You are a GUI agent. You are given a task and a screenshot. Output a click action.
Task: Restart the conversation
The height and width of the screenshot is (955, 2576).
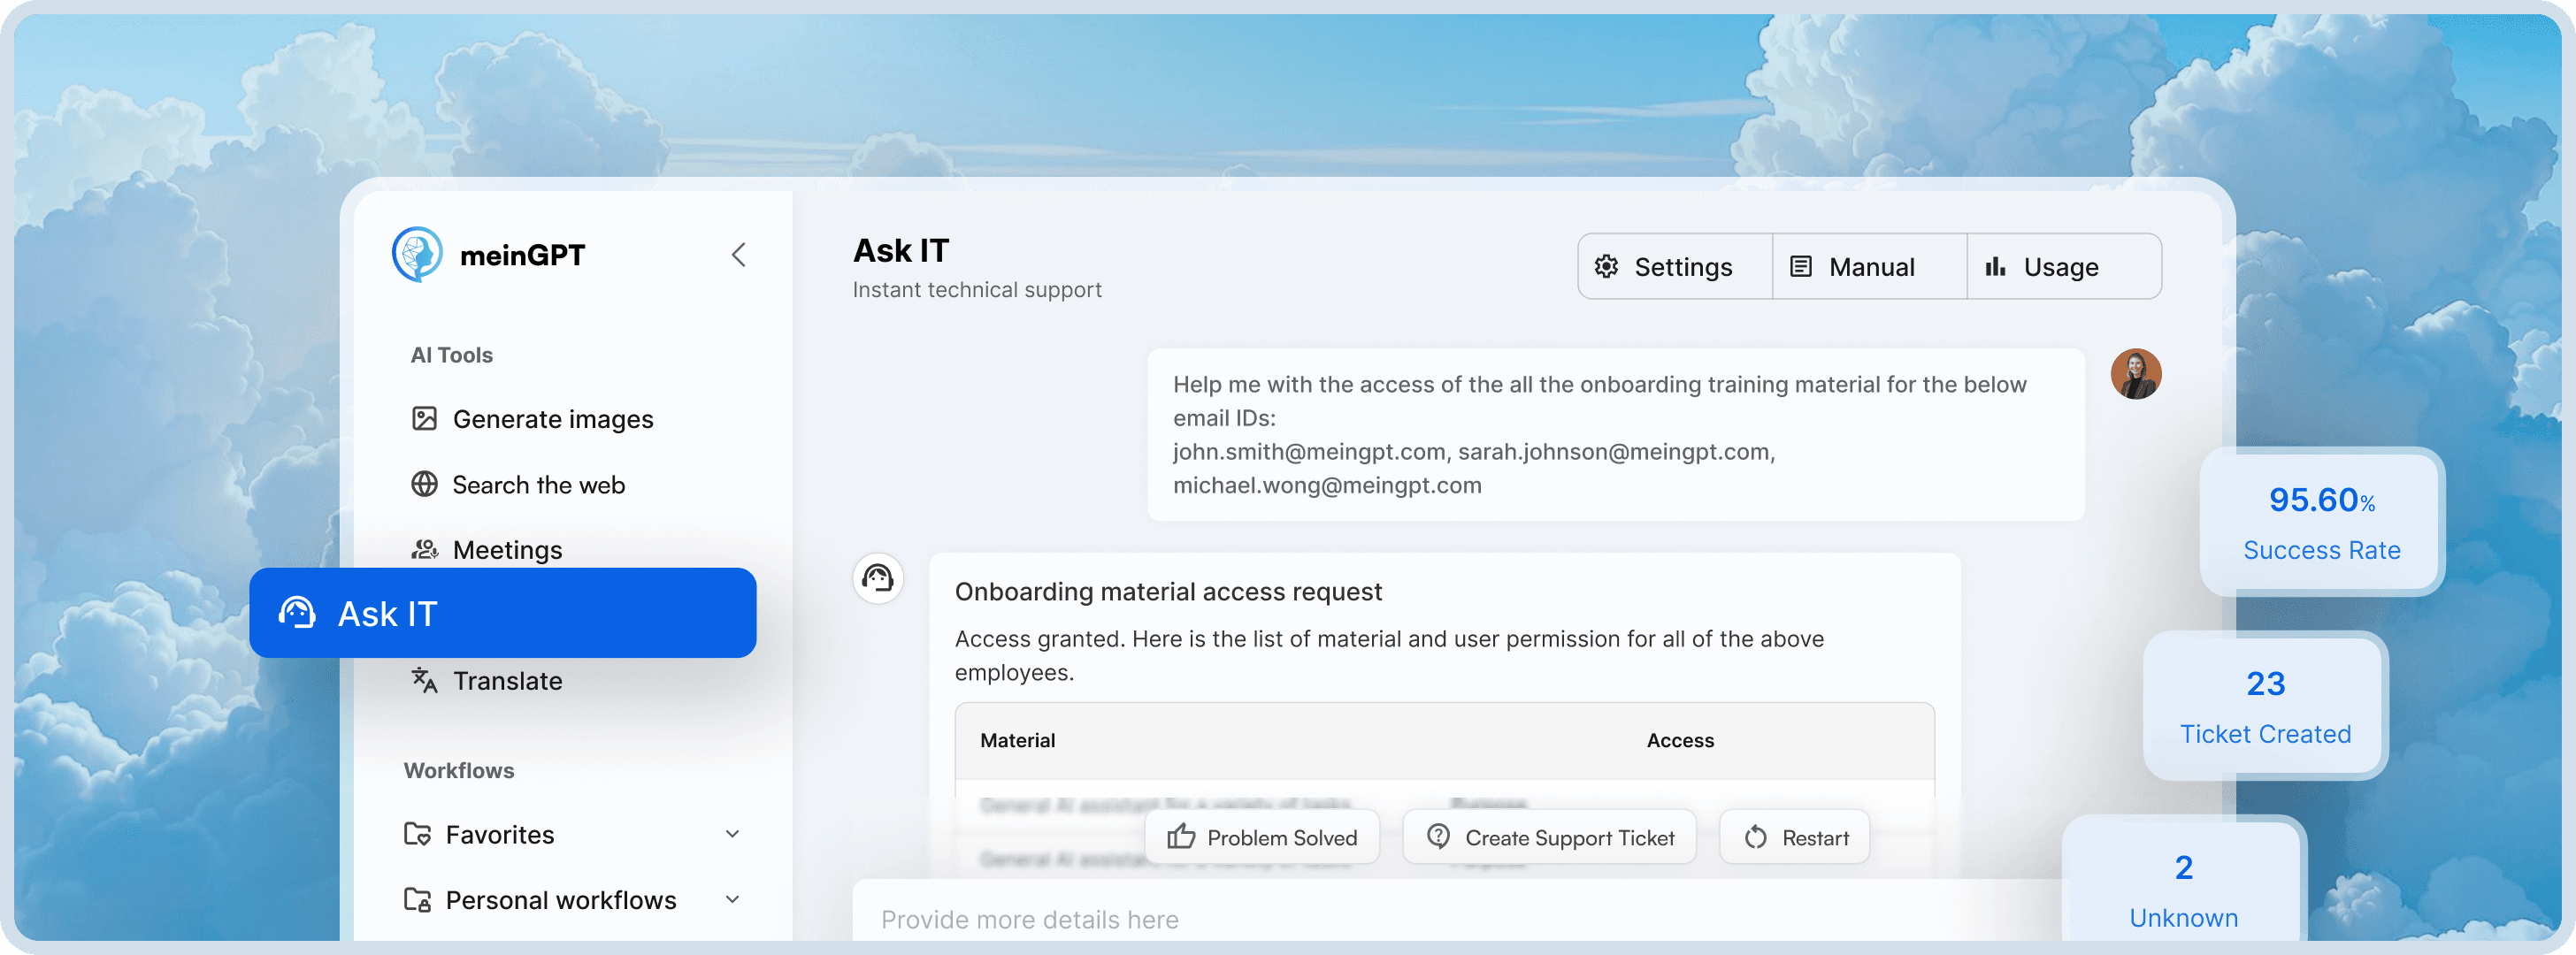1794,837
